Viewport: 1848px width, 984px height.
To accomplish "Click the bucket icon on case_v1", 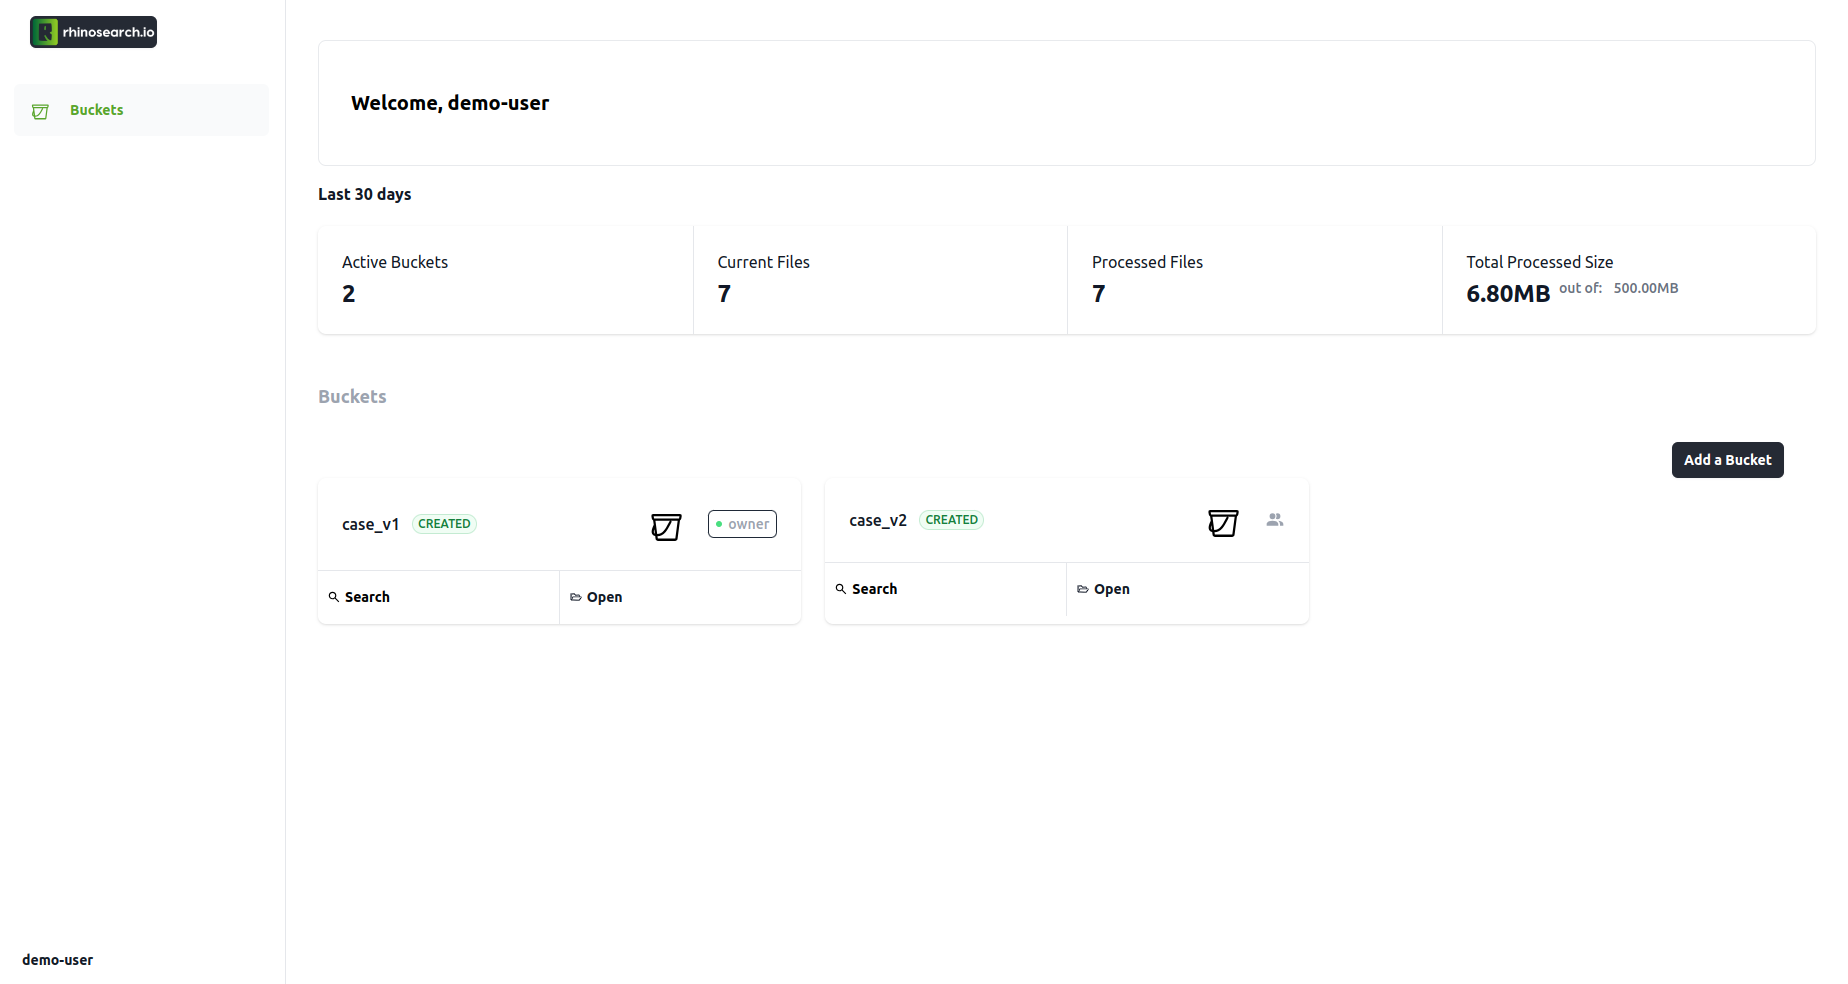I will (x=666, y=526).
